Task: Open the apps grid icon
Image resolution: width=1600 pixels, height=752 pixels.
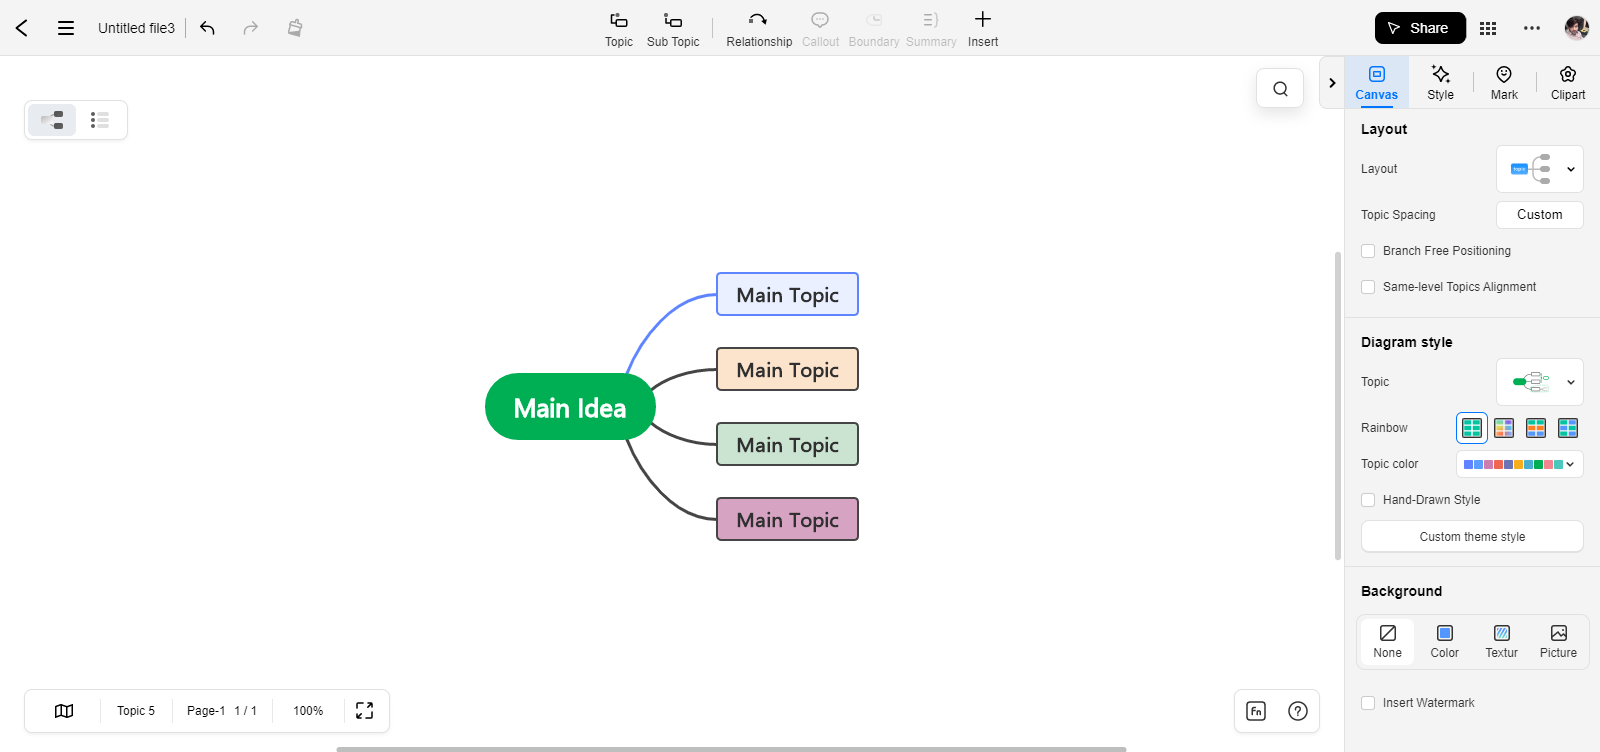Action: pos(1488,28)
